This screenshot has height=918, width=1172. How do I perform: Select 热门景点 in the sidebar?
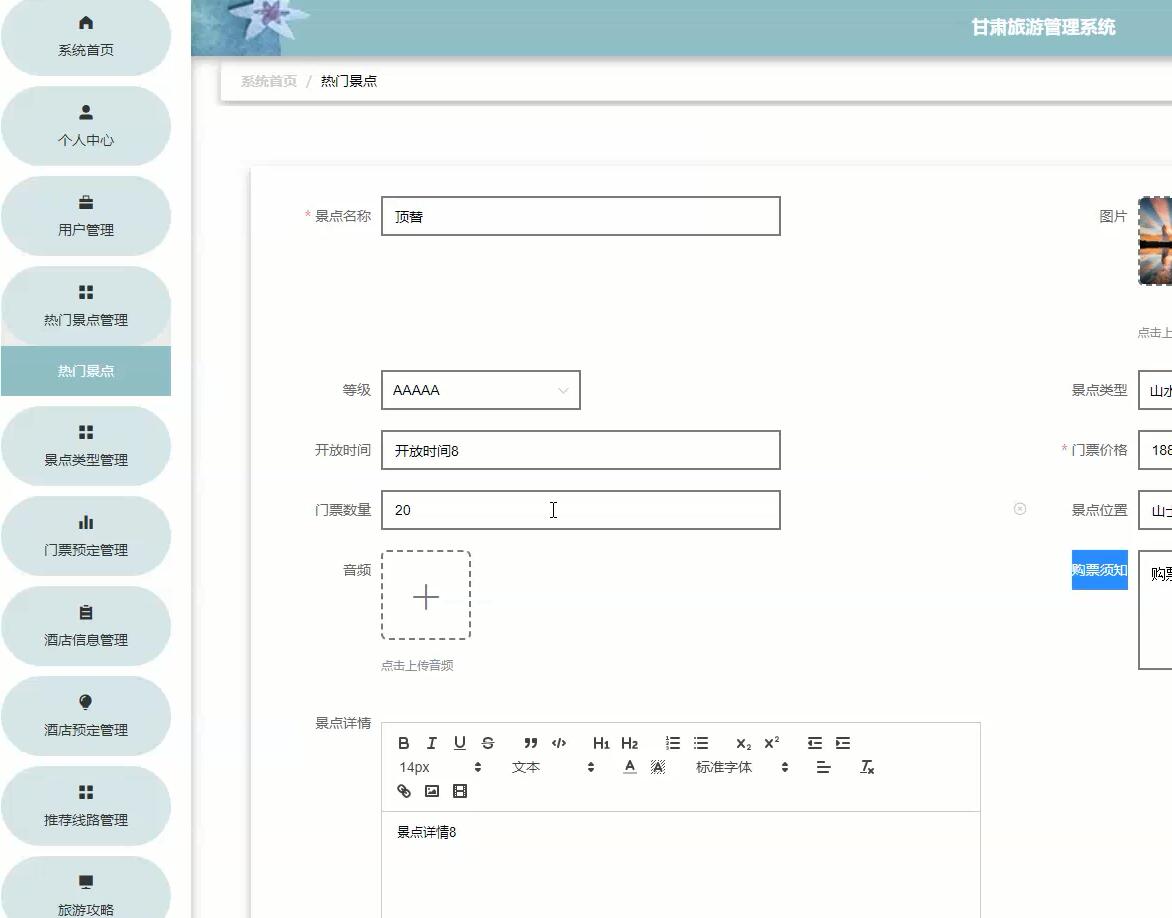(x=87, y=369)
